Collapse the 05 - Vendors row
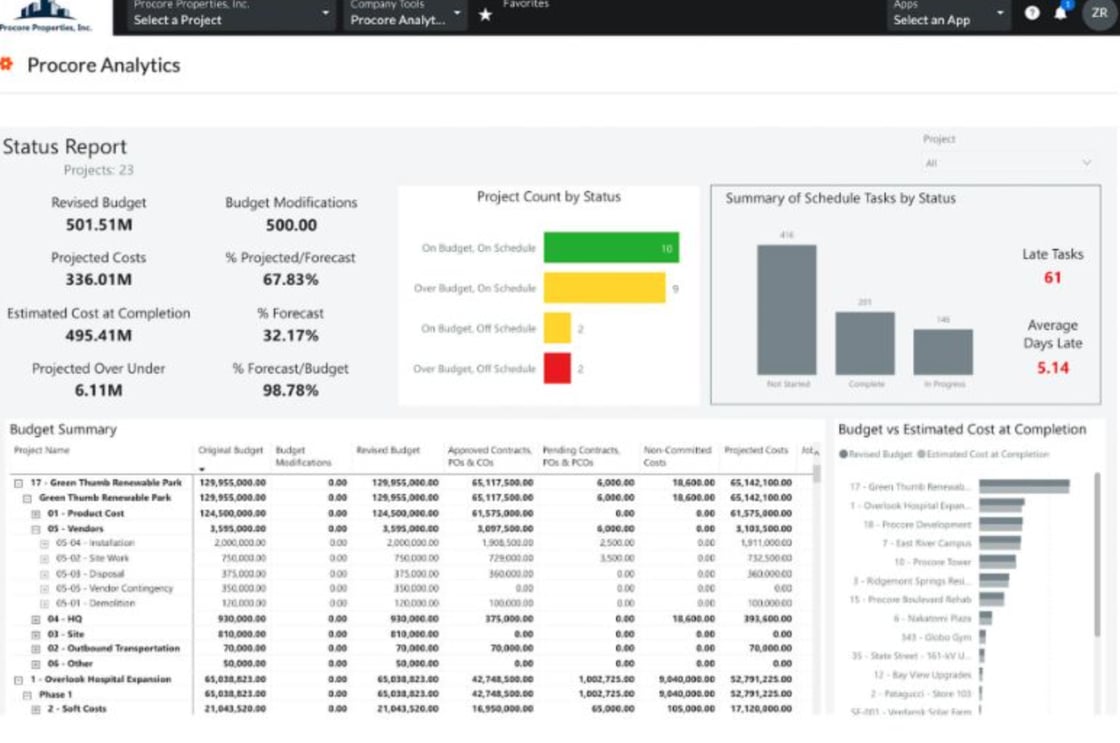The width and height of the screenshot is (1120, 743). 36,529
